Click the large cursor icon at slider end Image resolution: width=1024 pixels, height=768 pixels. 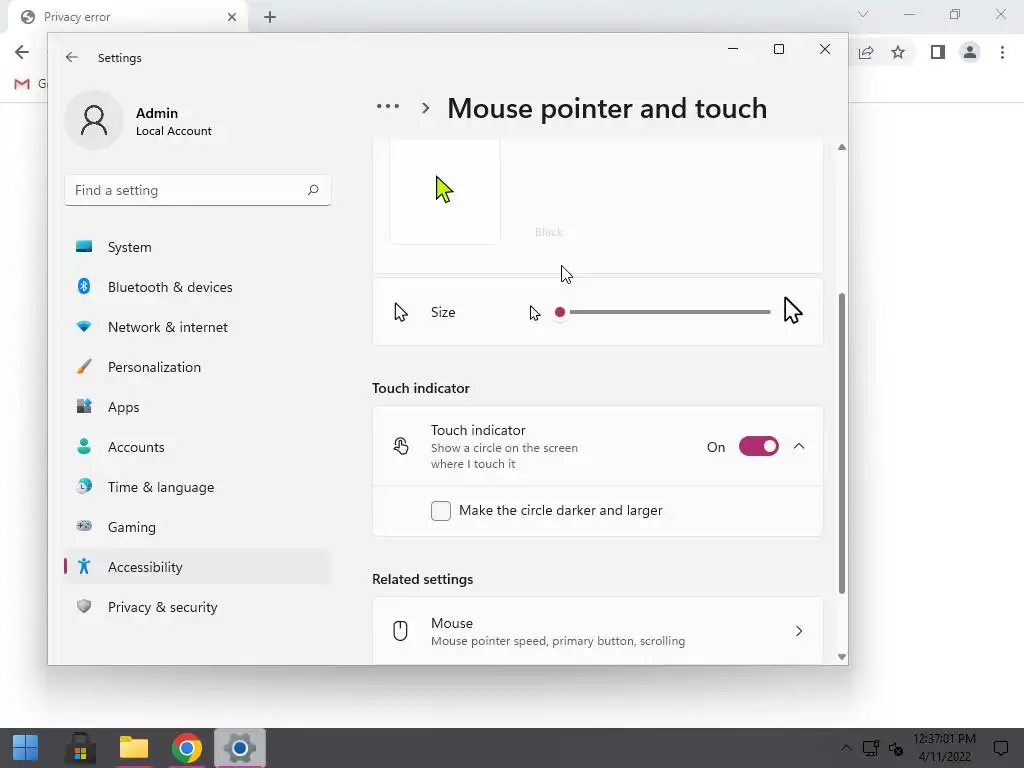click(792, 311)
